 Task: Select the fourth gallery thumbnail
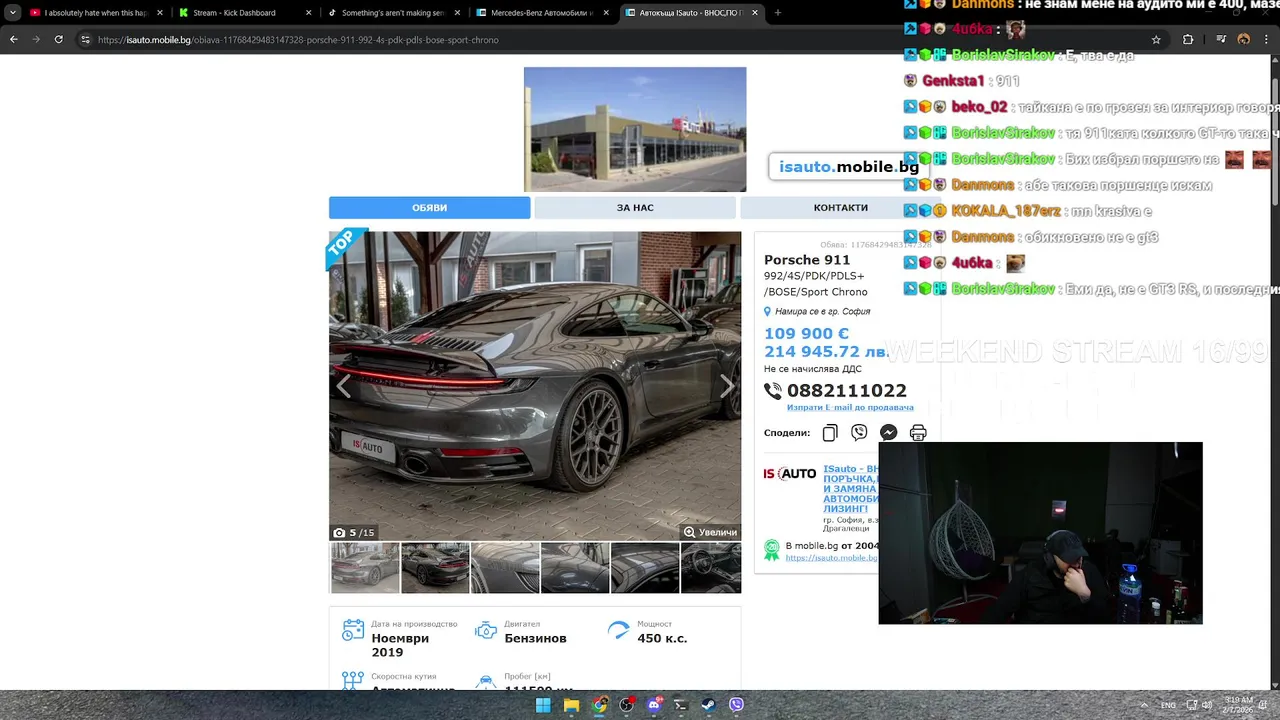point(575,568)
